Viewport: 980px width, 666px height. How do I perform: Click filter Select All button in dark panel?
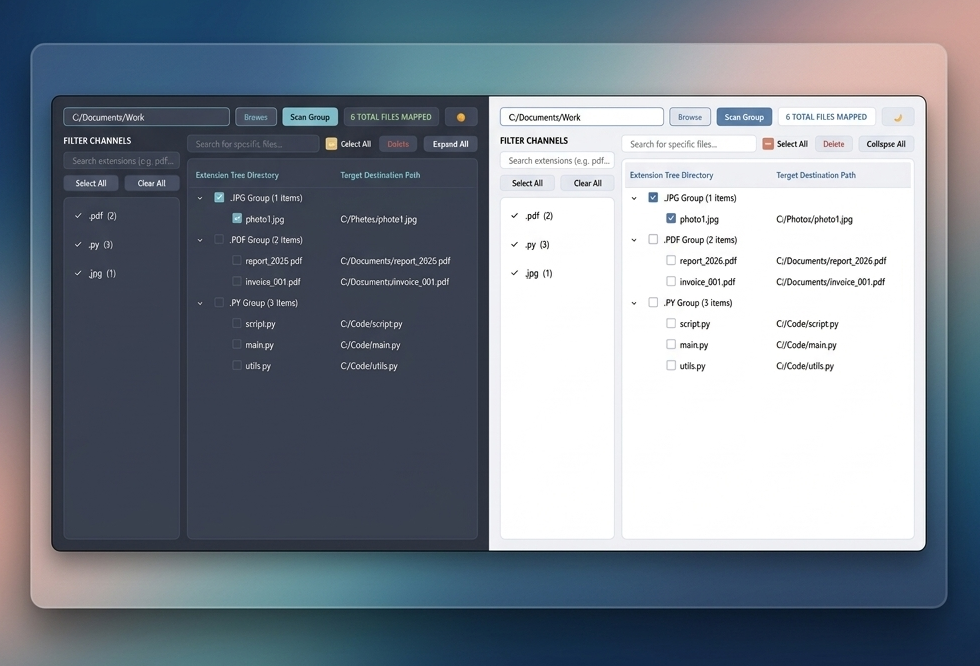pos(91,183)
